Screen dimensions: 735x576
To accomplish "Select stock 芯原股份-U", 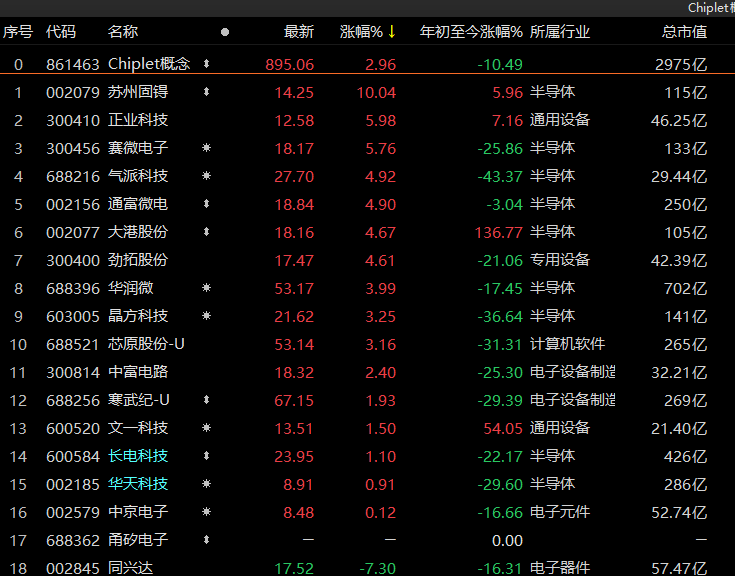I will pyautogui.click(x=146, y=344).
